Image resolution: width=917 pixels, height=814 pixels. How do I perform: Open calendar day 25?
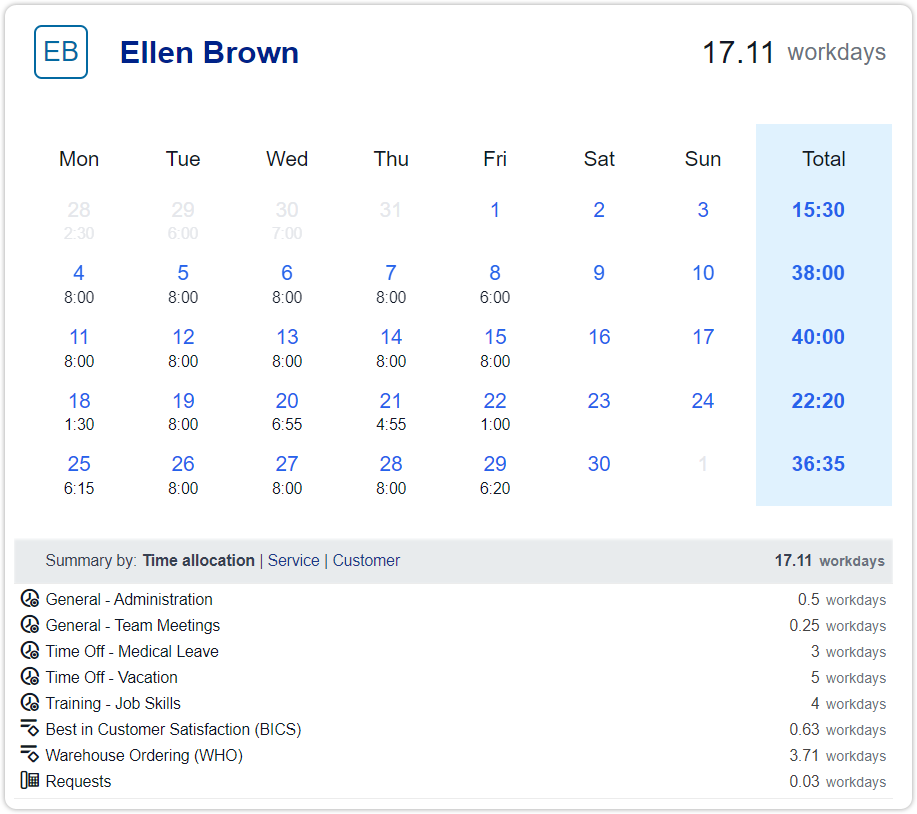[79, 464]
